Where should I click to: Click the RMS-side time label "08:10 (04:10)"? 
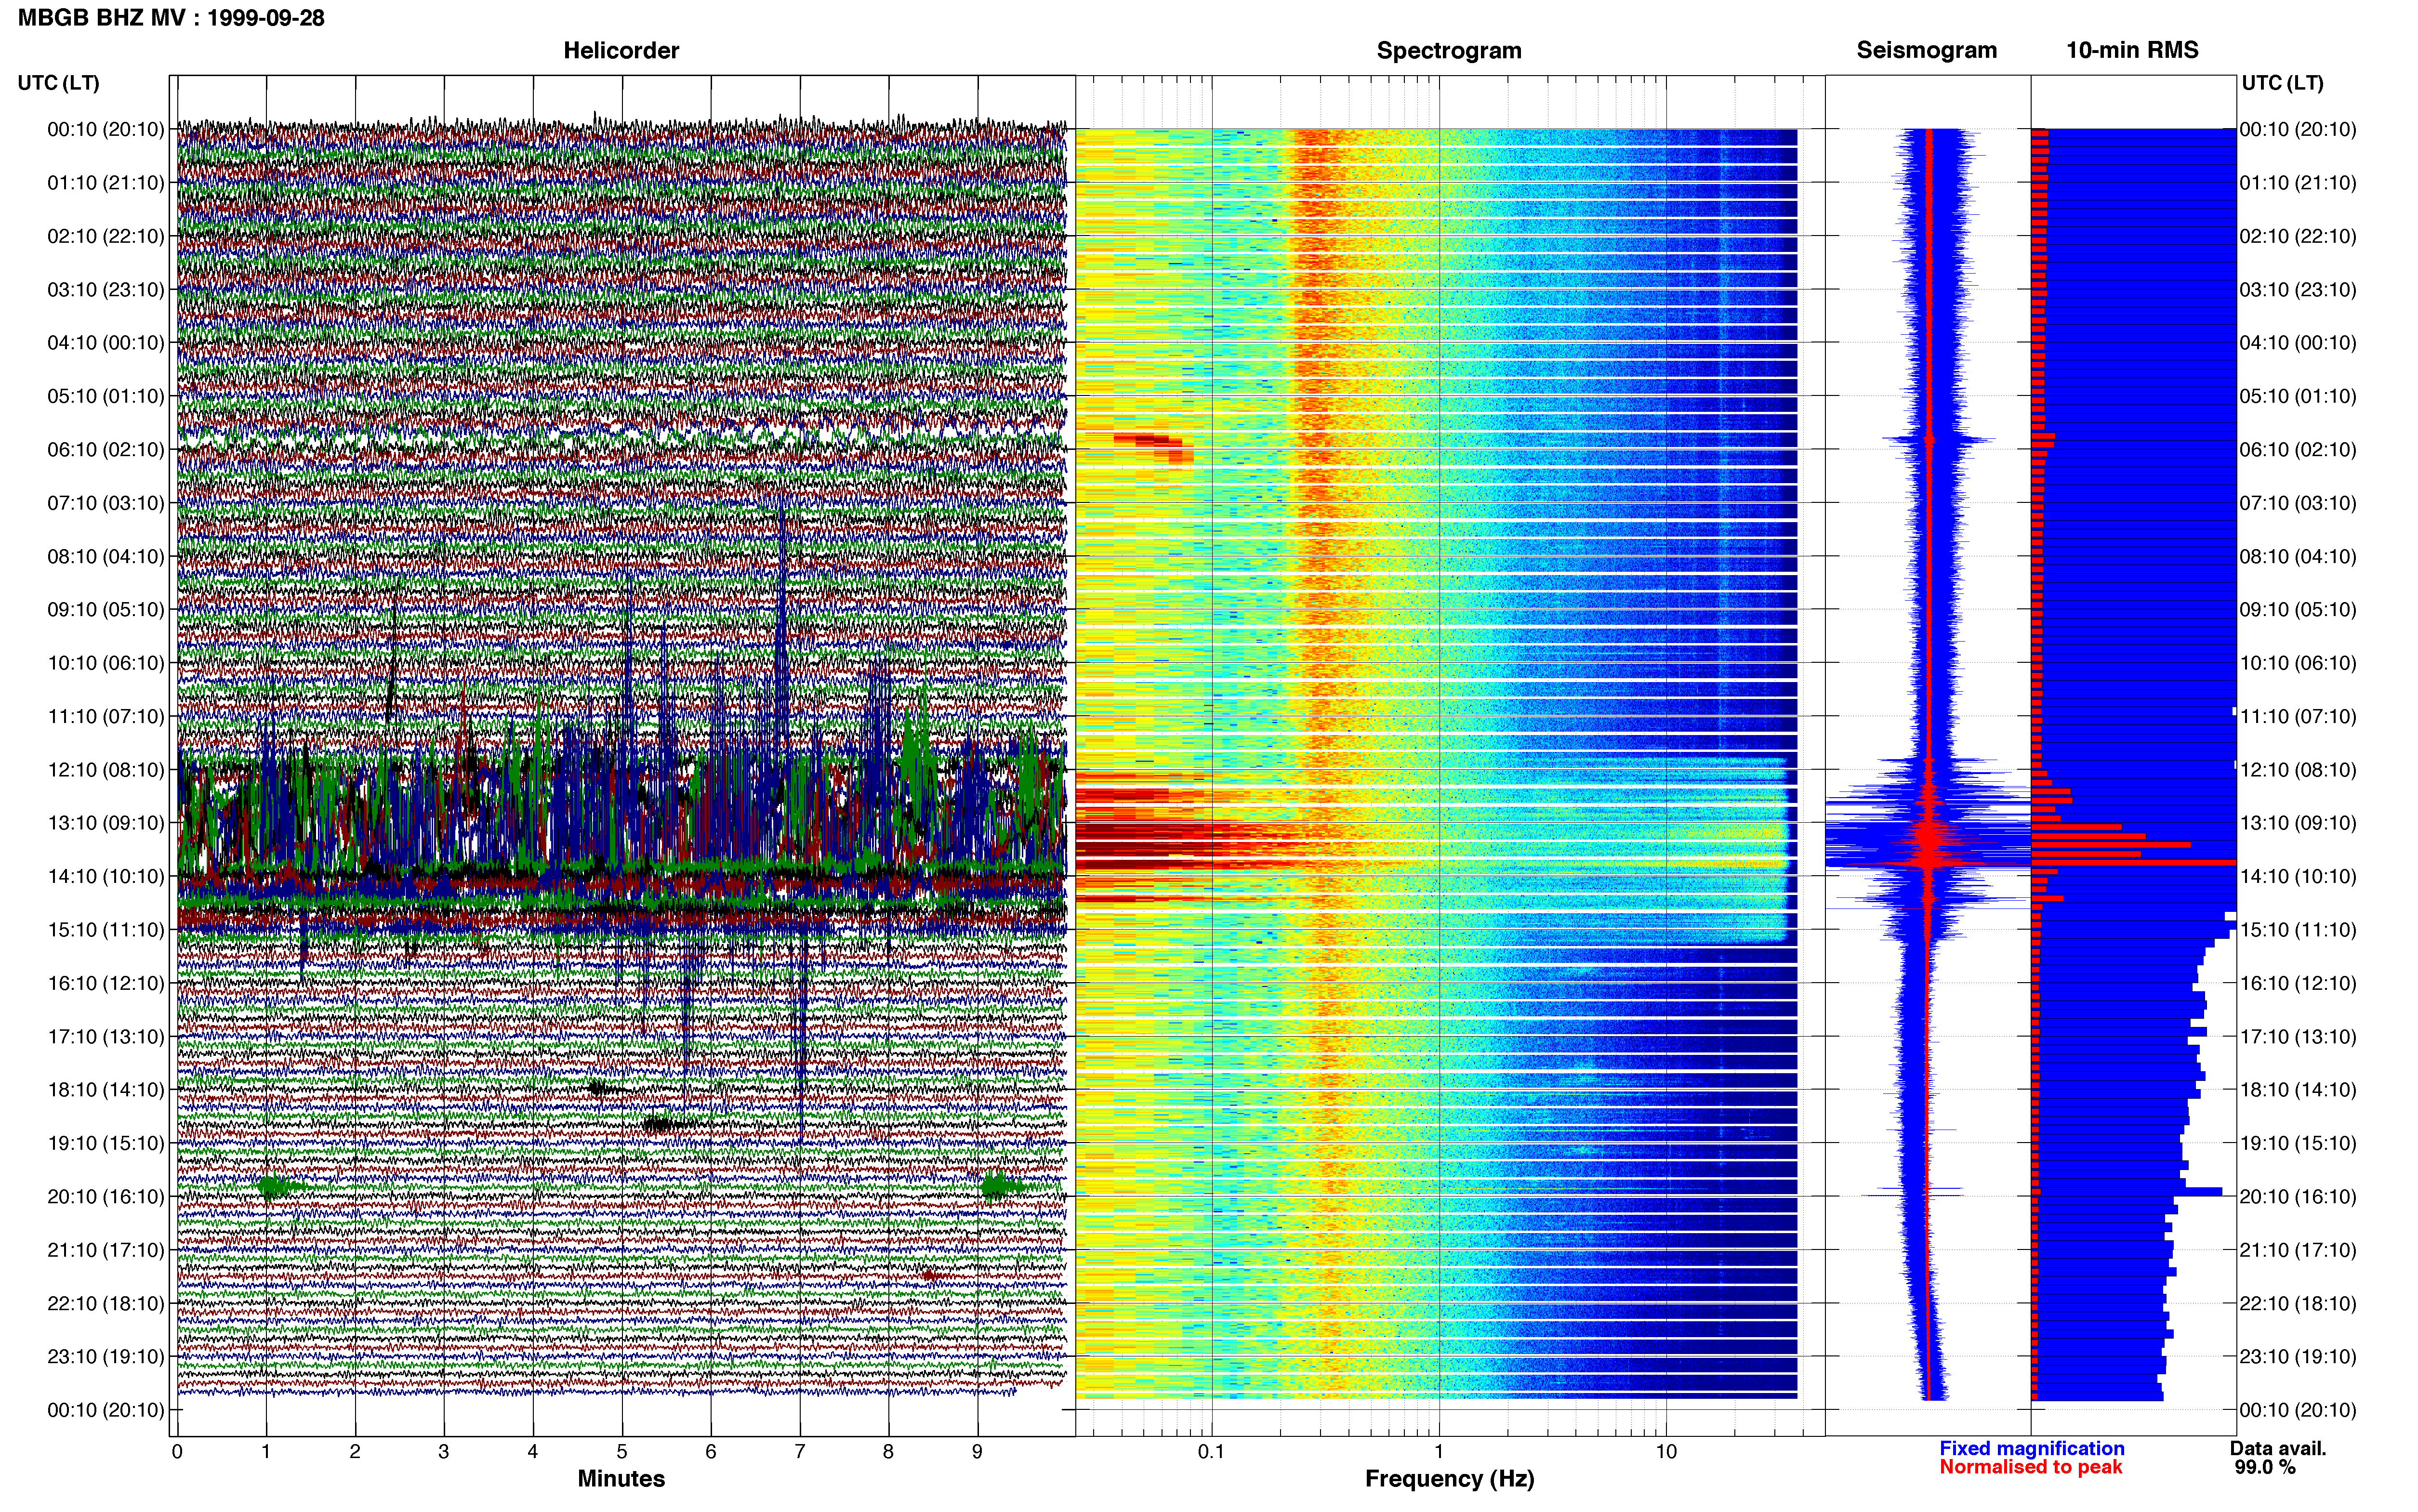point(2298,557)
